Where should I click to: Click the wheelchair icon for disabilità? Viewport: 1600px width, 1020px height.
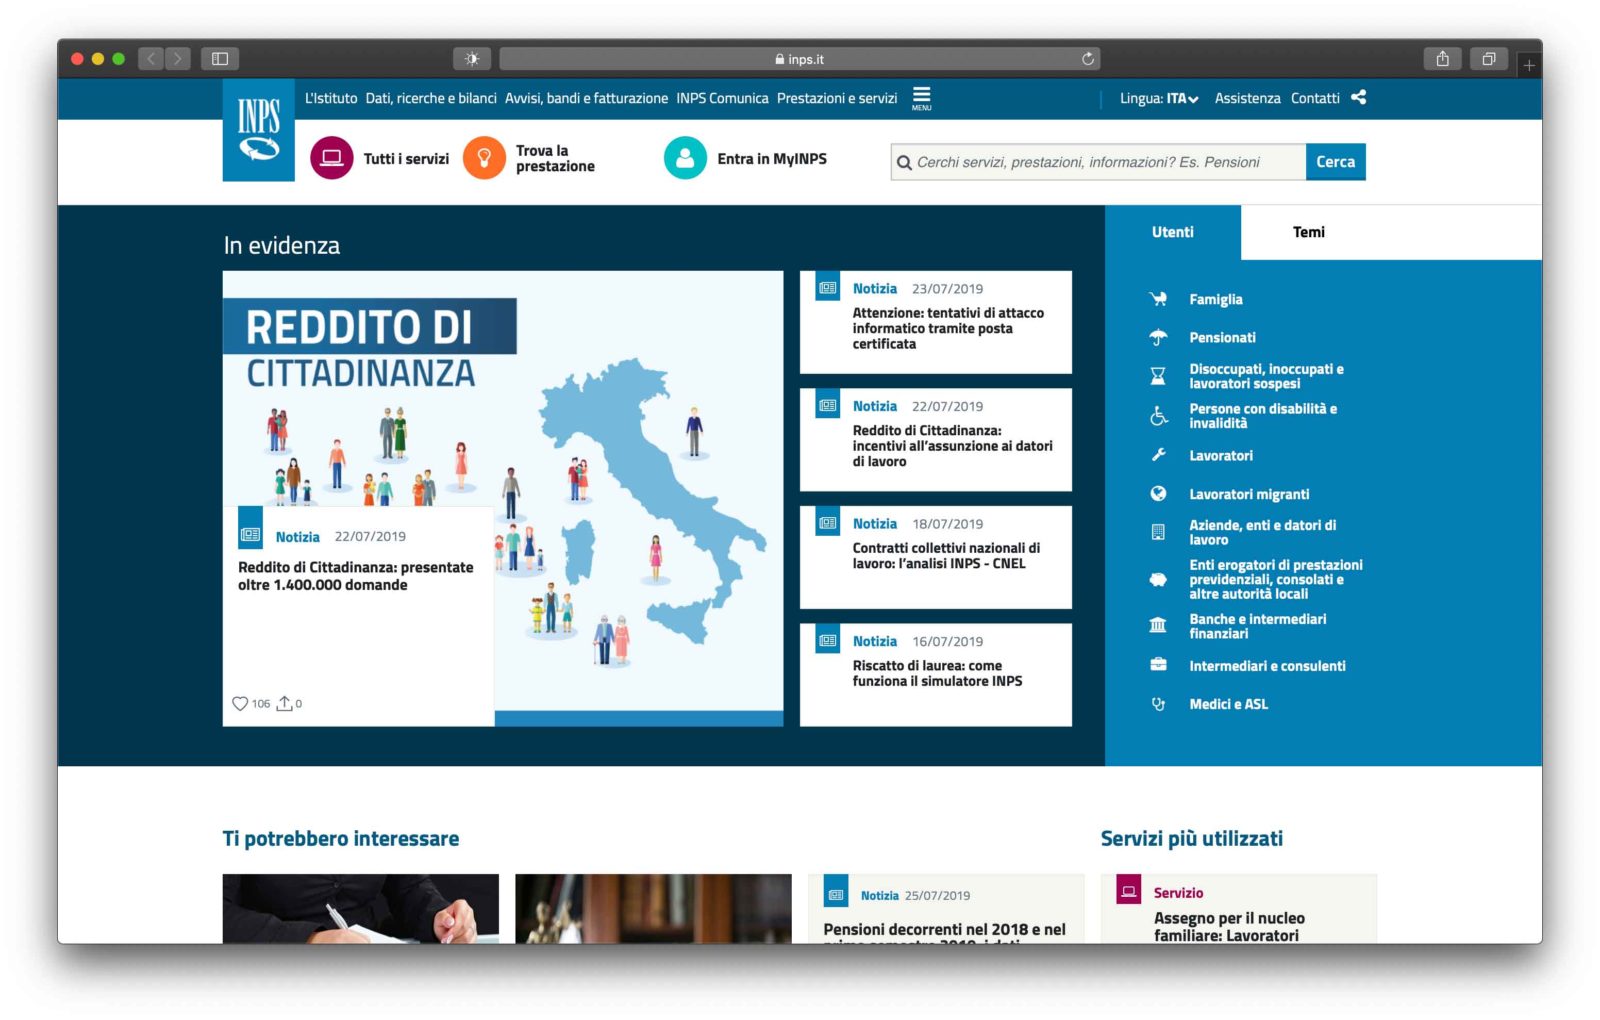click(x=1158, y=416)
